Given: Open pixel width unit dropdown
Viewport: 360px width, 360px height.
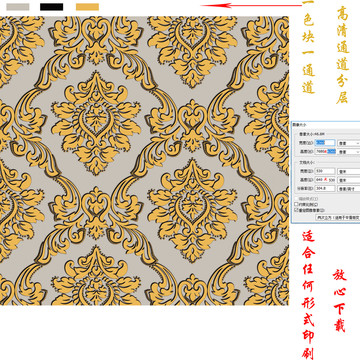Looking at the screenshot, I should pos(349,143).
